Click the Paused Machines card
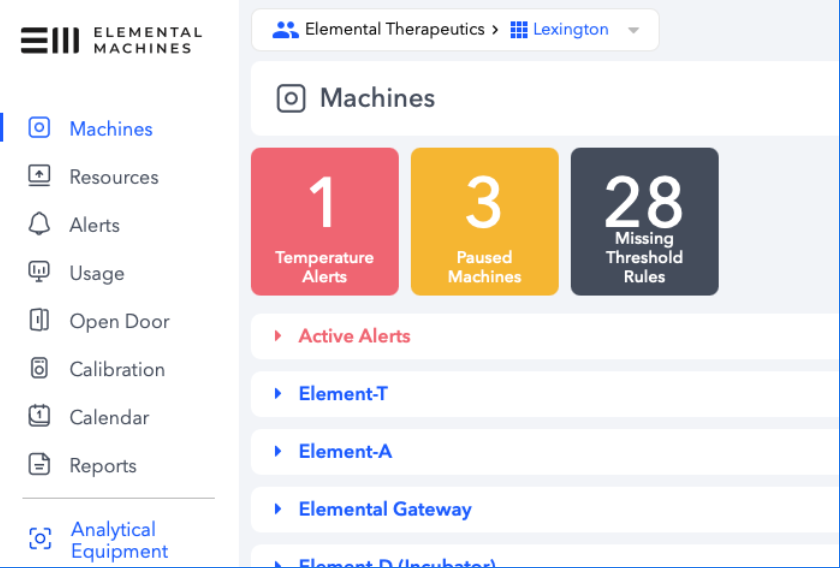Image resolution: width=840 pixels, height=568 pixels. 485,221
